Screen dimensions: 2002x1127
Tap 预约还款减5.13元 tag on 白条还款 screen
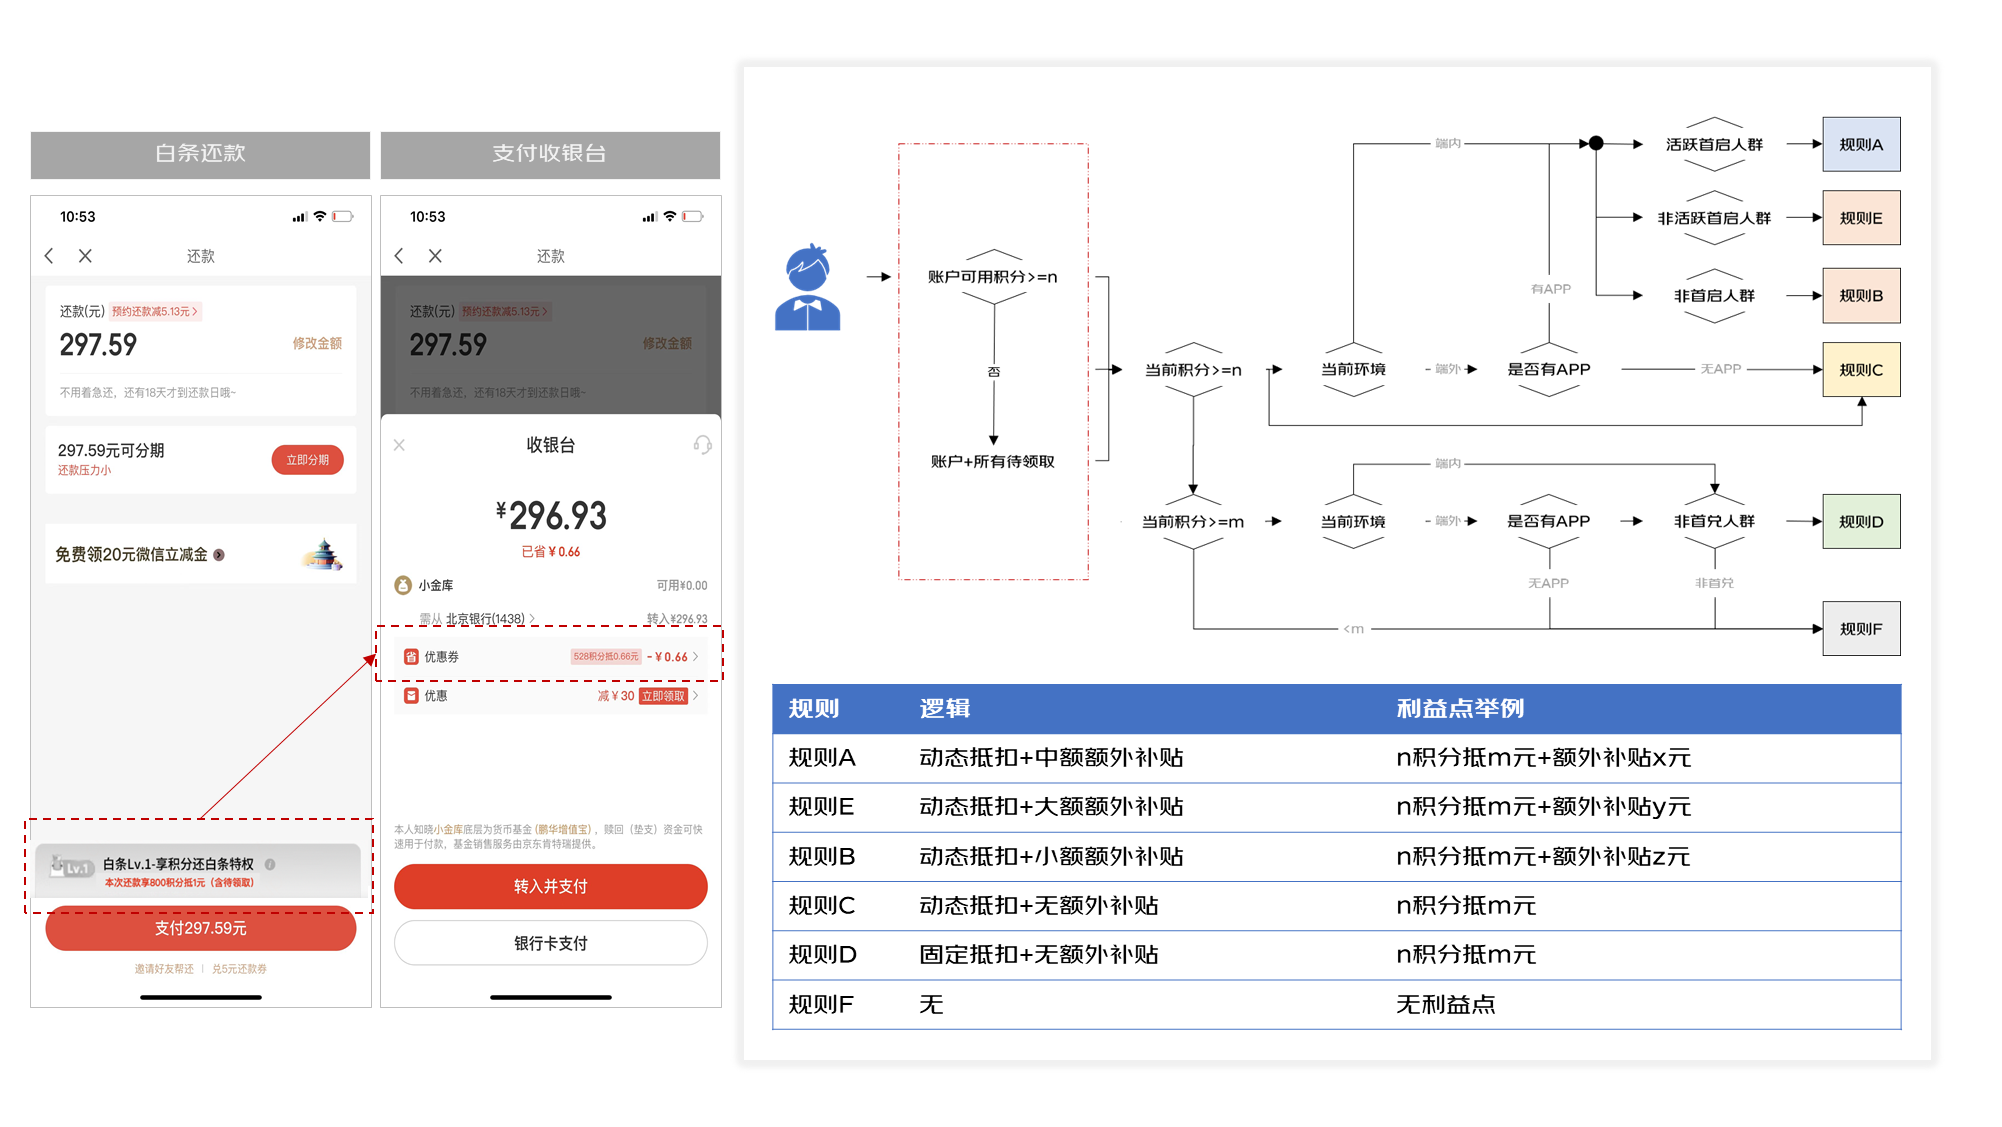pyautogui.click(x=155, y=312)
